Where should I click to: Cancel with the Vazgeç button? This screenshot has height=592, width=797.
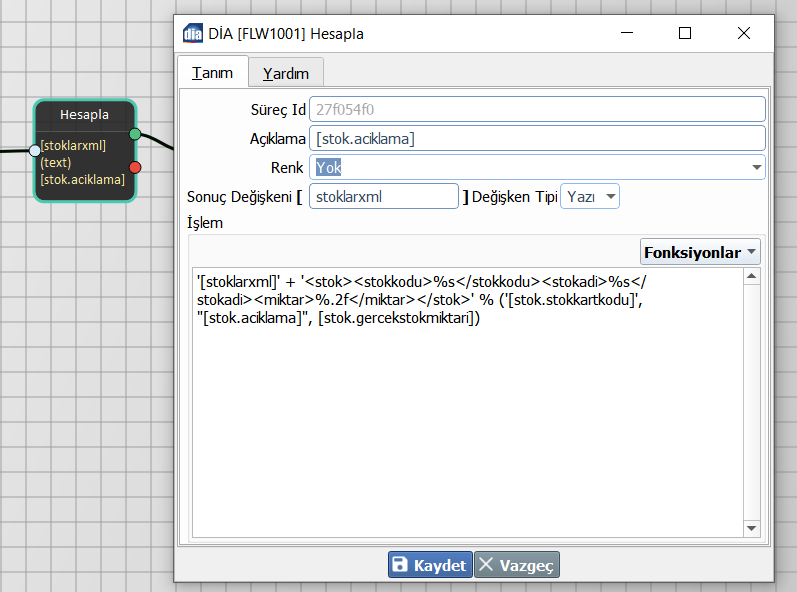(x=517, y=565)
